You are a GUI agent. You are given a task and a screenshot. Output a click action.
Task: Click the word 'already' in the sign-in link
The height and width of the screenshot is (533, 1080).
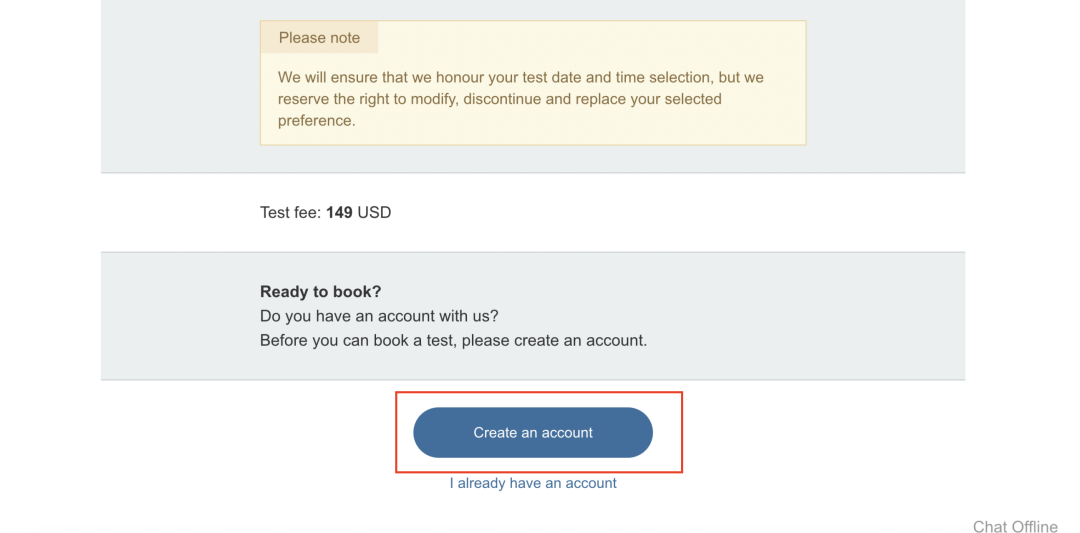[x=487, y=483]
